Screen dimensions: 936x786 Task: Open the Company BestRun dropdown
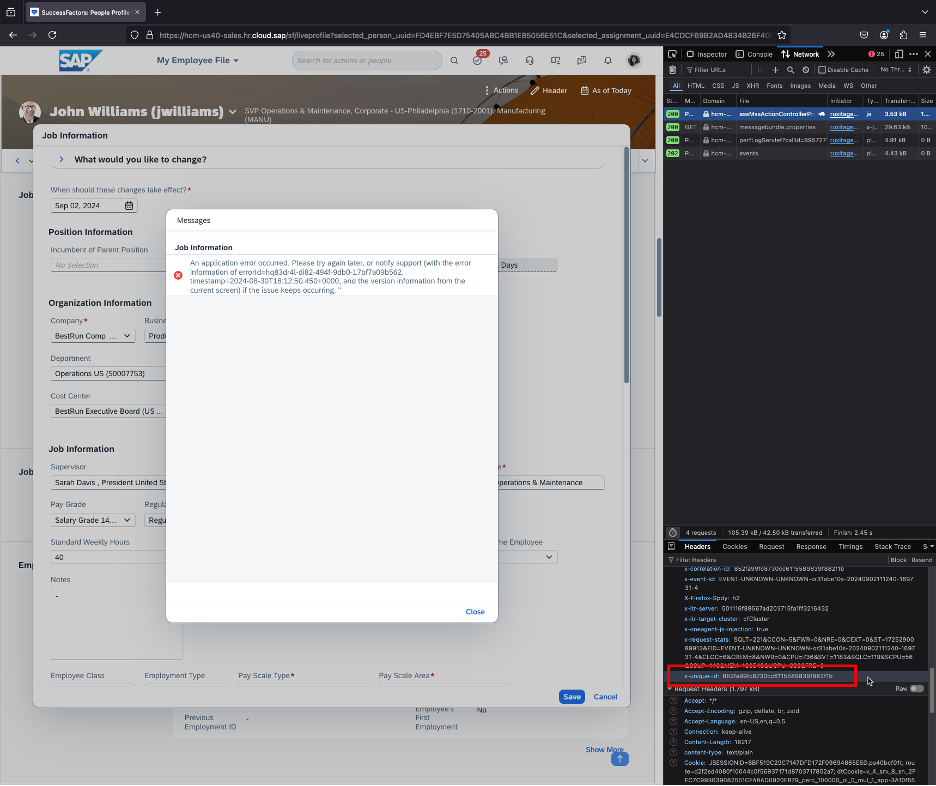pos(93,336)
